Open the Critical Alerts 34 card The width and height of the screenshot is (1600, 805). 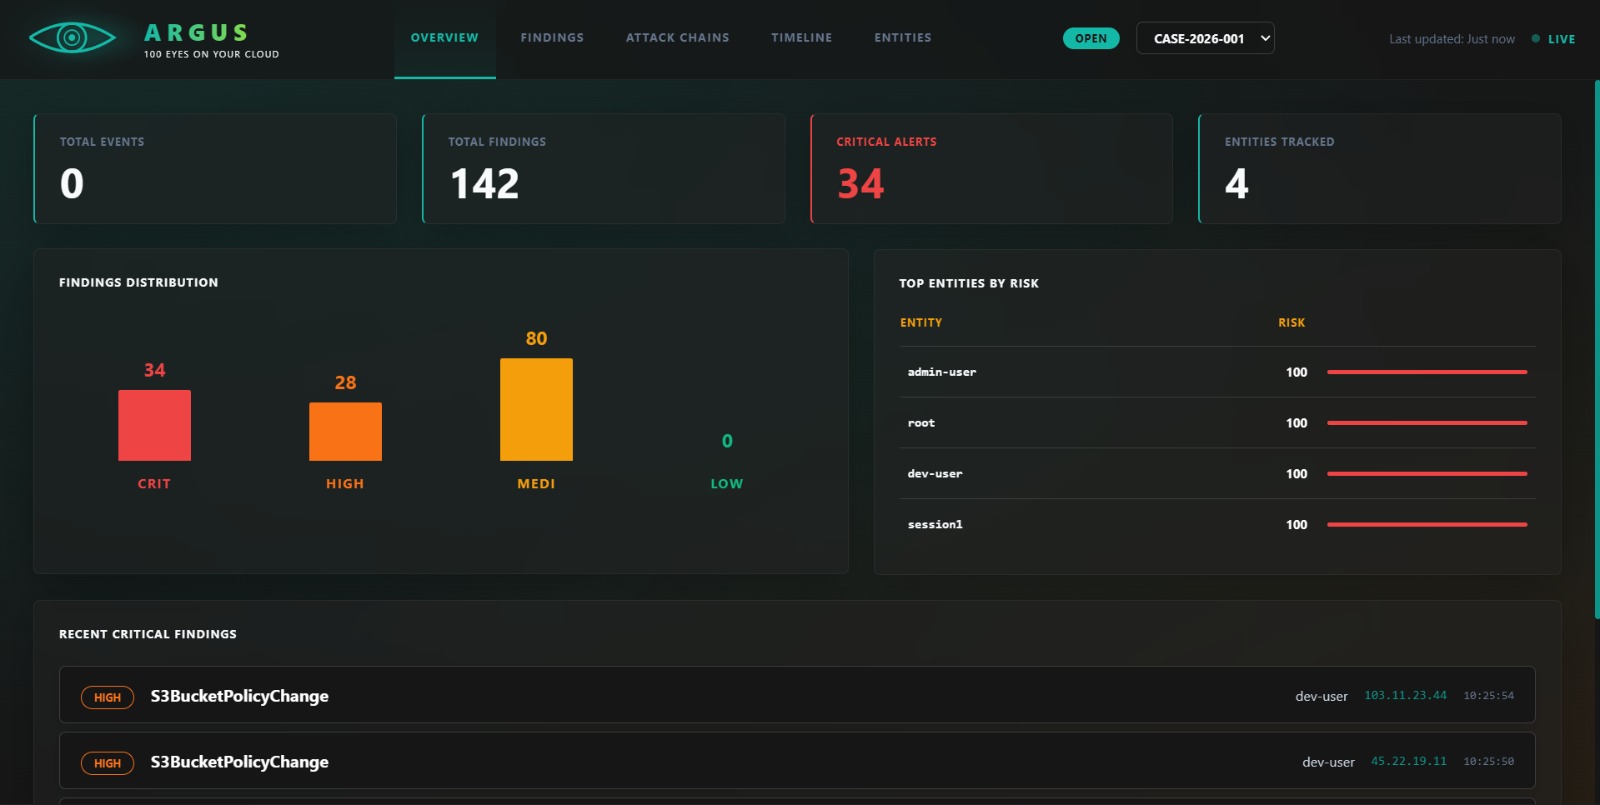coord(991,168)
